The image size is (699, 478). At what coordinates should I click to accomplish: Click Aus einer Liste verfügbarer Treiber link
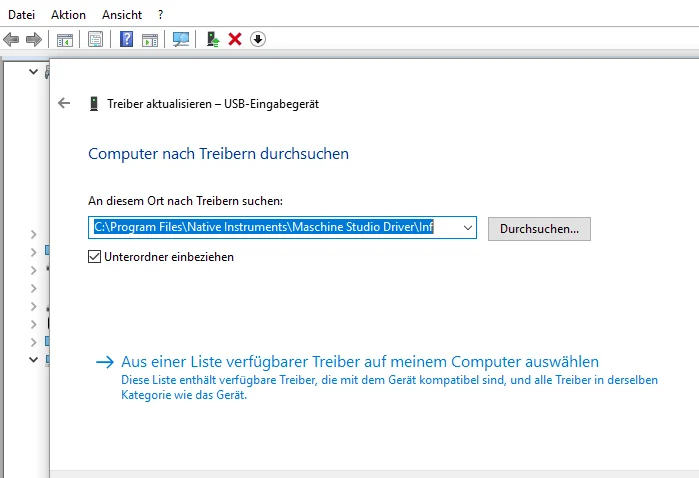360,361
